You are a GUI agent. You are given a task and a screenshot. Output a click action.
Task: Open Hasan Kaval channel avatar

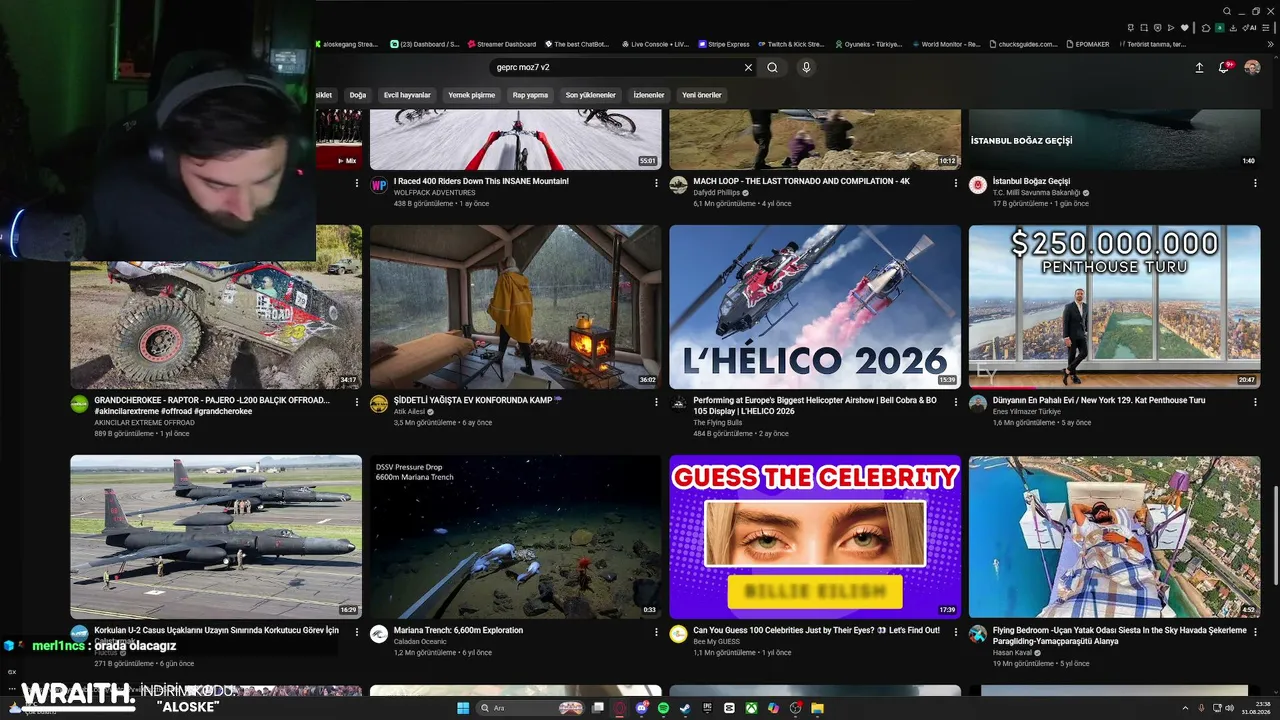(x=978, y=634)
